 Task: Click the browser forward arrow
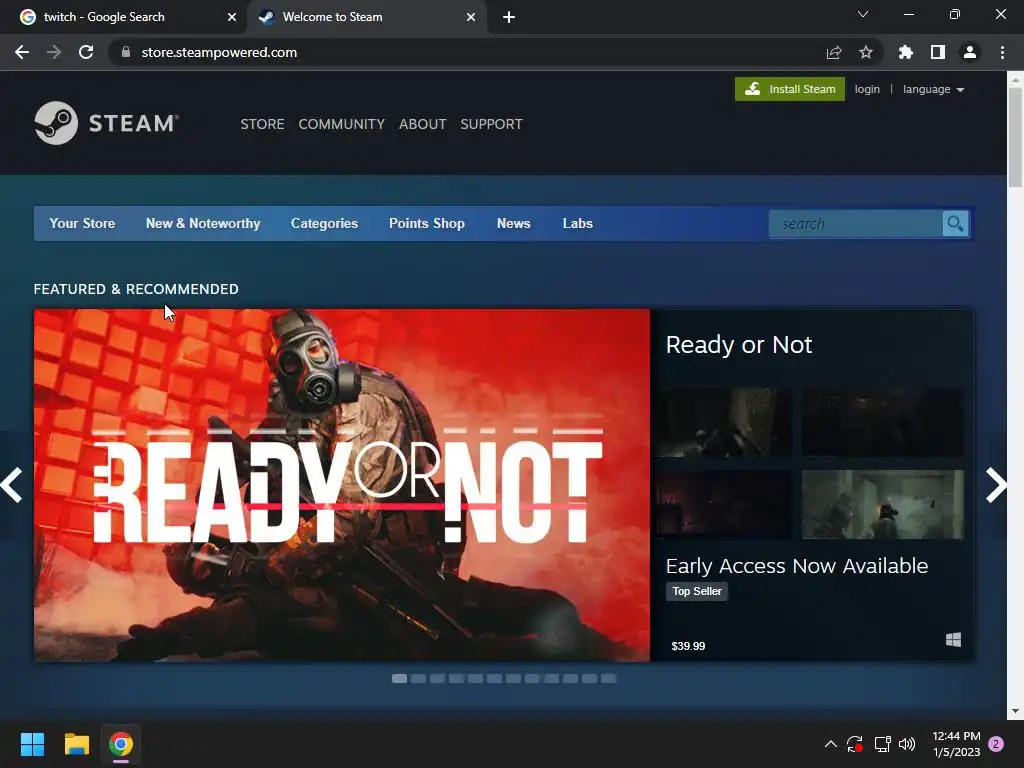point(54,52)
